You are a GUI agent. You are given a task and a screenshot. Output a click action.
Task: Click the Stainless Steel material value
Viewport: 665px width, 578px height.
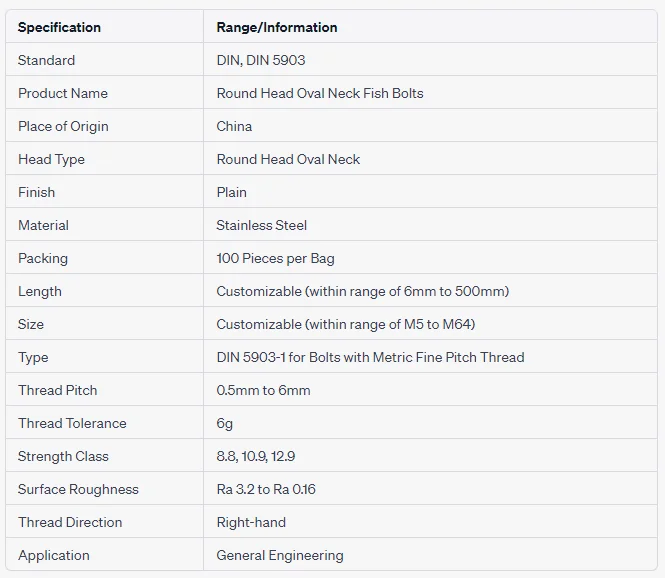coord(262,225)
